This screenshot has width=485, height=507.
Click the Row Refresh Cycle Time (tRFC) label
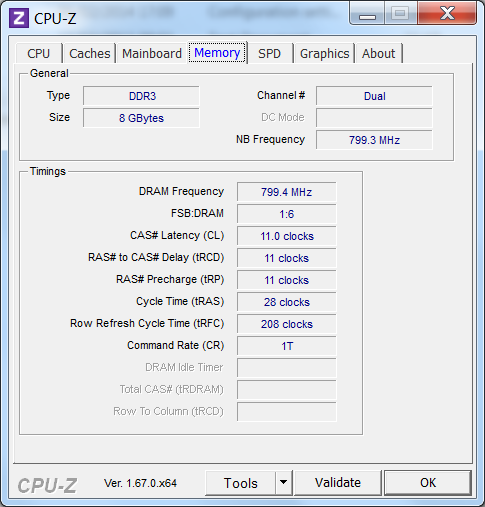point(147,323)
